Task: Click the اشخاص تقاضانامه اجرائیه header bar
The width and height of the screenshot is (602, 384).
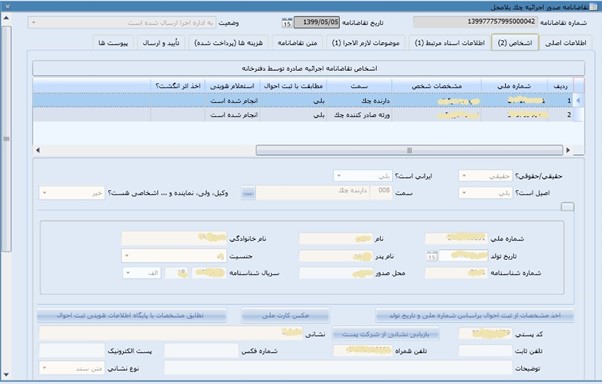Action: point(309,68)
